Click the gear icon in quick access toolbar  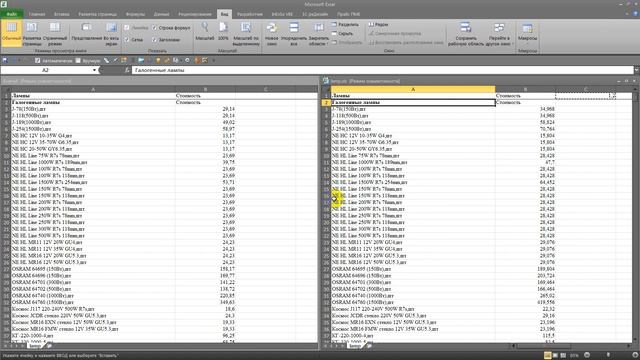[x=187, y=60]
